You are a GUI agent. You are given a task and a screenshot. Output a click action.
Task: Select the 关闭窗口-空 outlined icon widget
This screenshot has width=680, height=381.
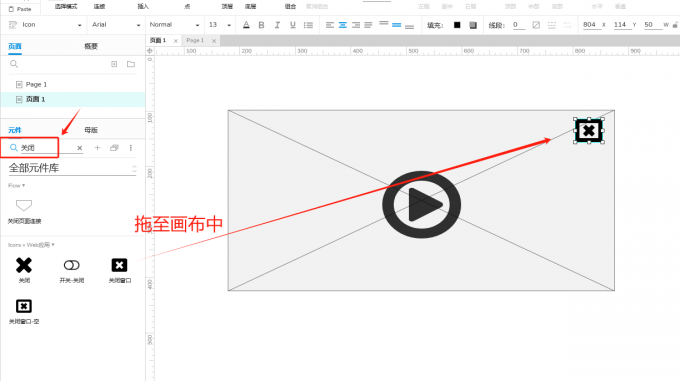(x=24, y=311)
